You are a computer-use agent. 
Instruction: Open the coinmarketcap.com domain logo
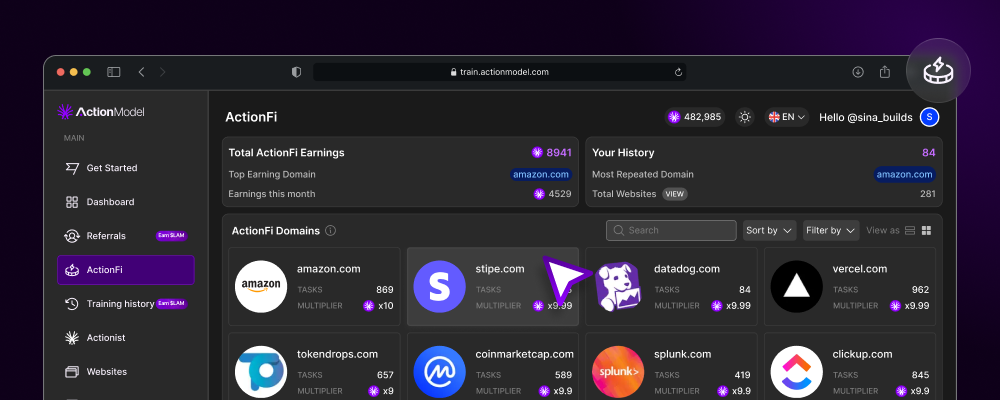tap(439, 372)
